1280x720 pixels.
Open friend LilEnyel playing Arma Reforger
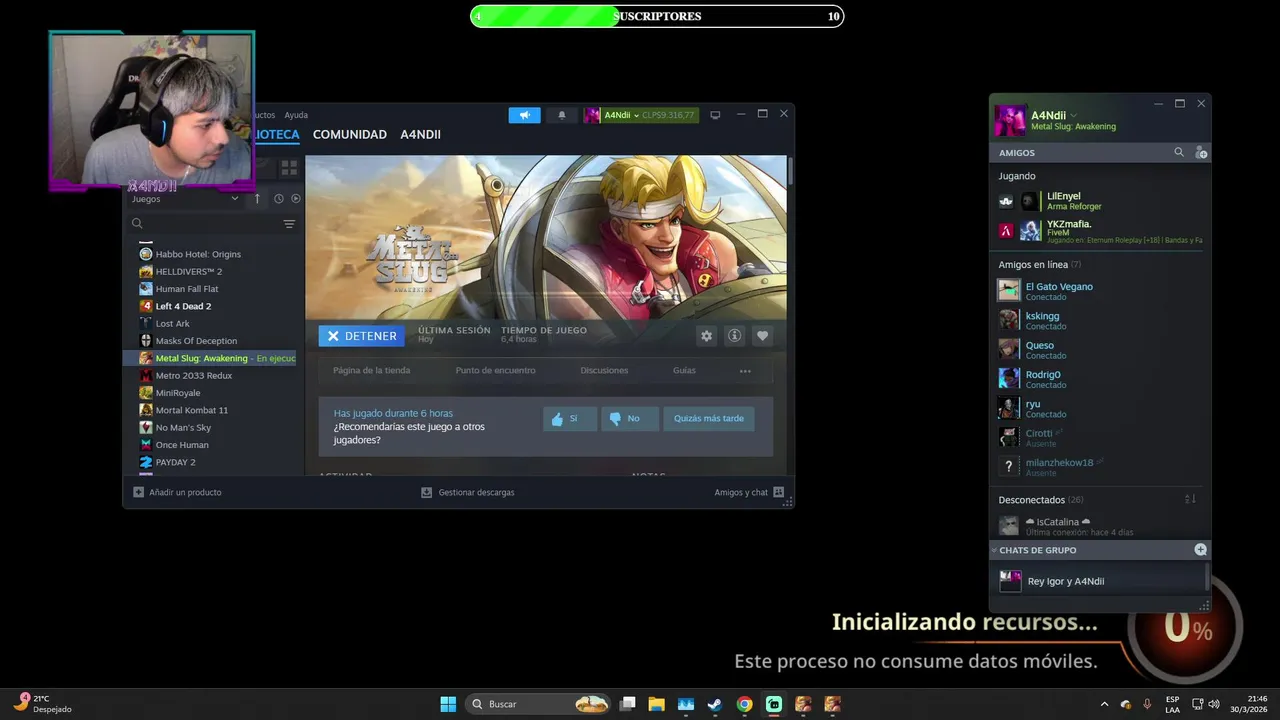1100,201
